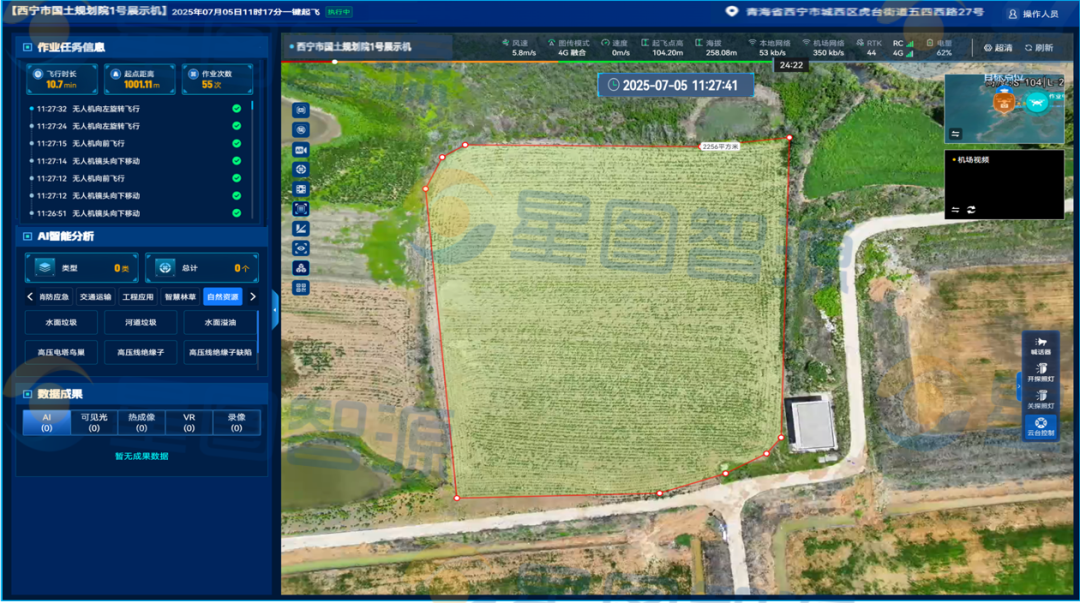Toggle 高压线绝缘子 detection
The width and height of the screenshot is (1080, 603).
[x=141, y=352]
